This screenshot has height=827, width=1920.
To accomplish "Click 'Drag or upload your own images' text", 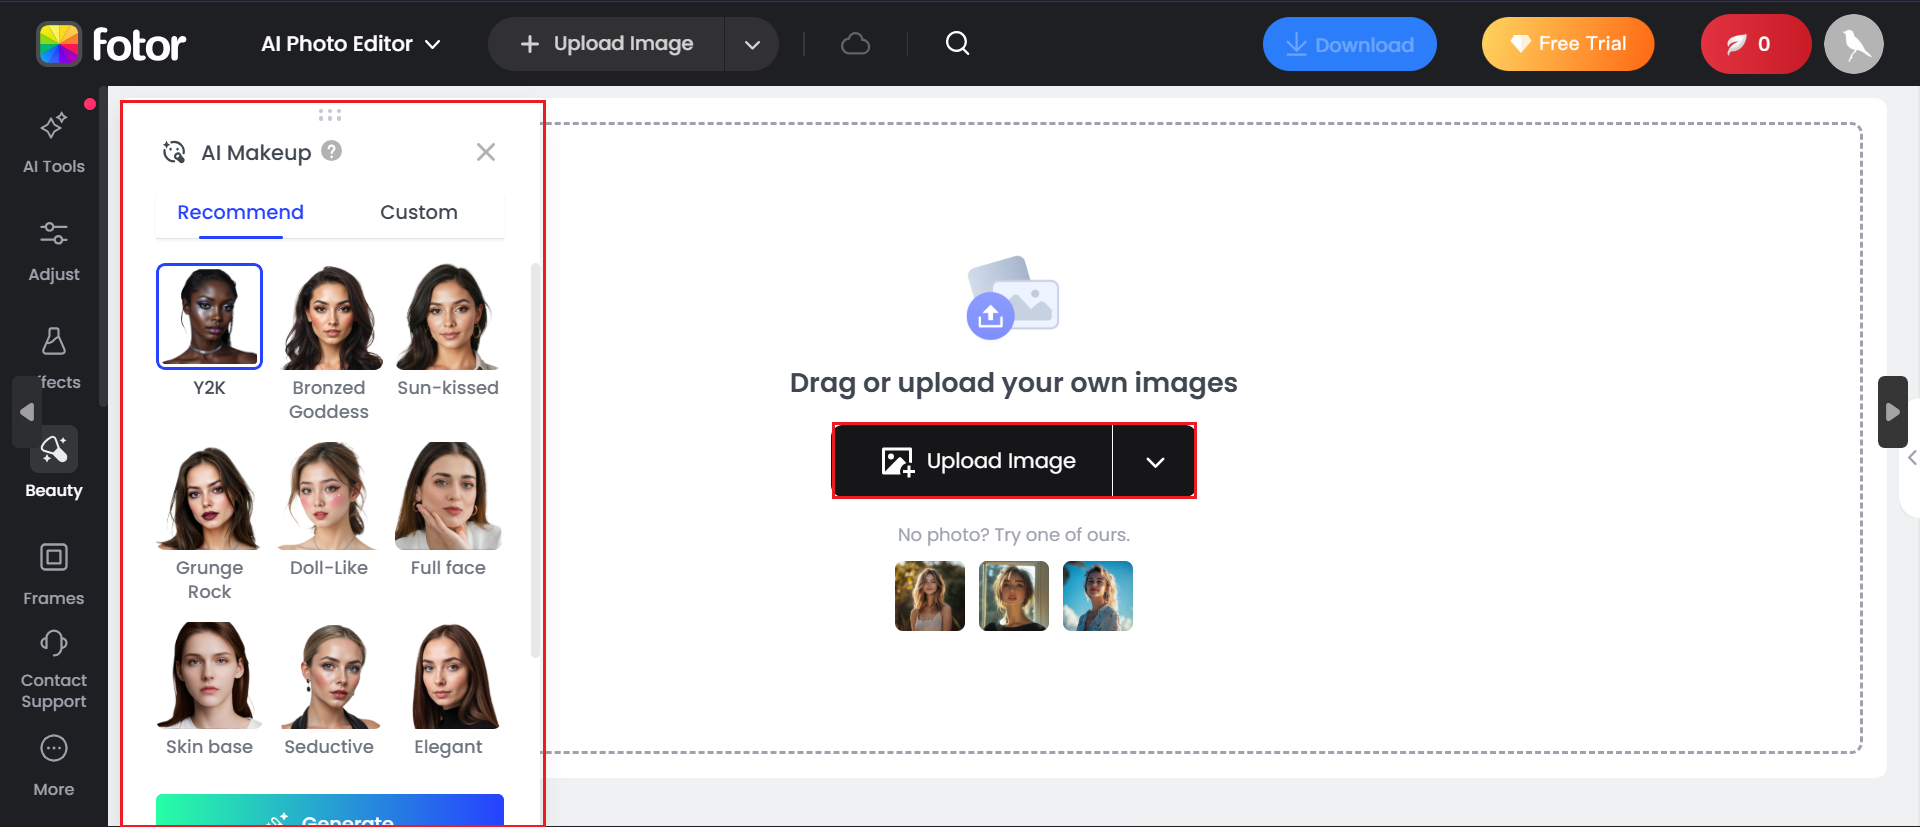I will pos(1014,383).
